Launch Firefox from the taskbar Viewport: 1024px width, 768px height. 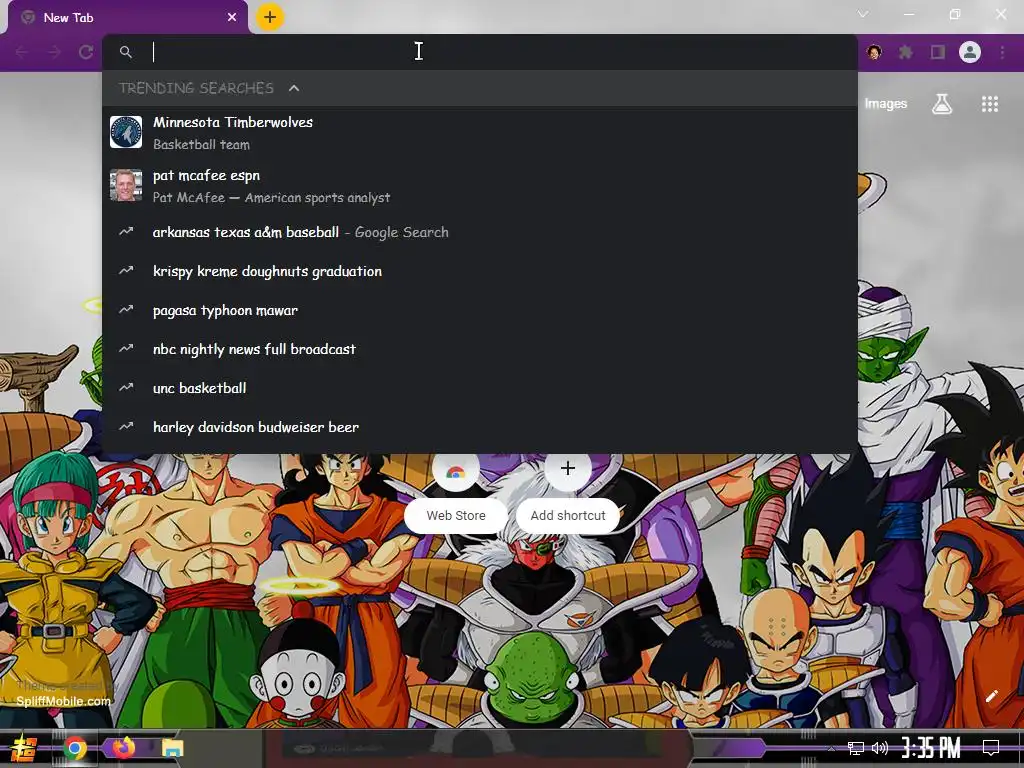coord(123,747)
